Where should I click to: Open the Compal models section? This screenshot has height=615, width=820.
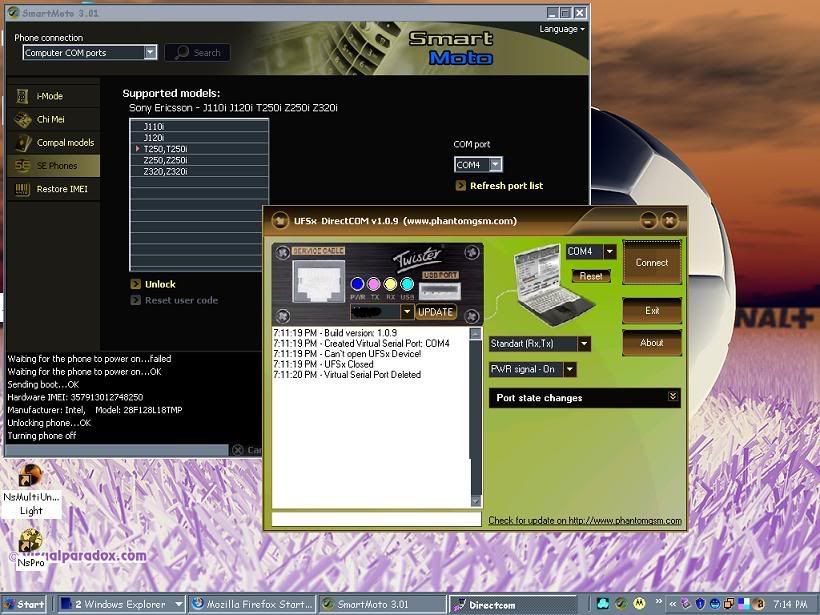tap(53, 143)
